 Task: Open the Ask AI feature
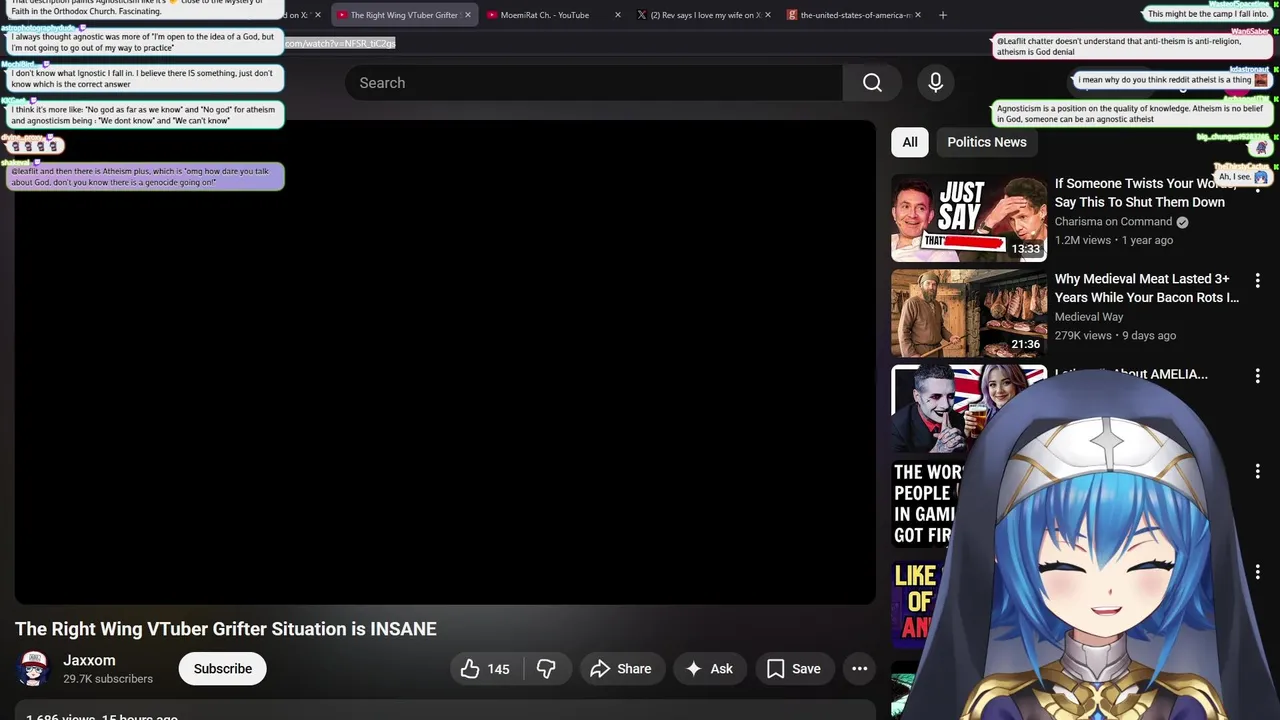pyautogui.click(x=708, y=669)
